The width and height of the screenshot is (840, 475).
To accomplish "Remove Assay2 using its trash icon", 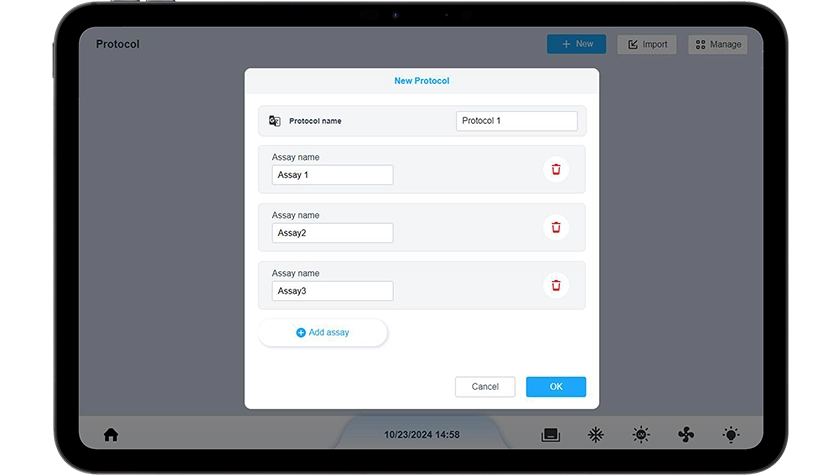I will point(556,228).
